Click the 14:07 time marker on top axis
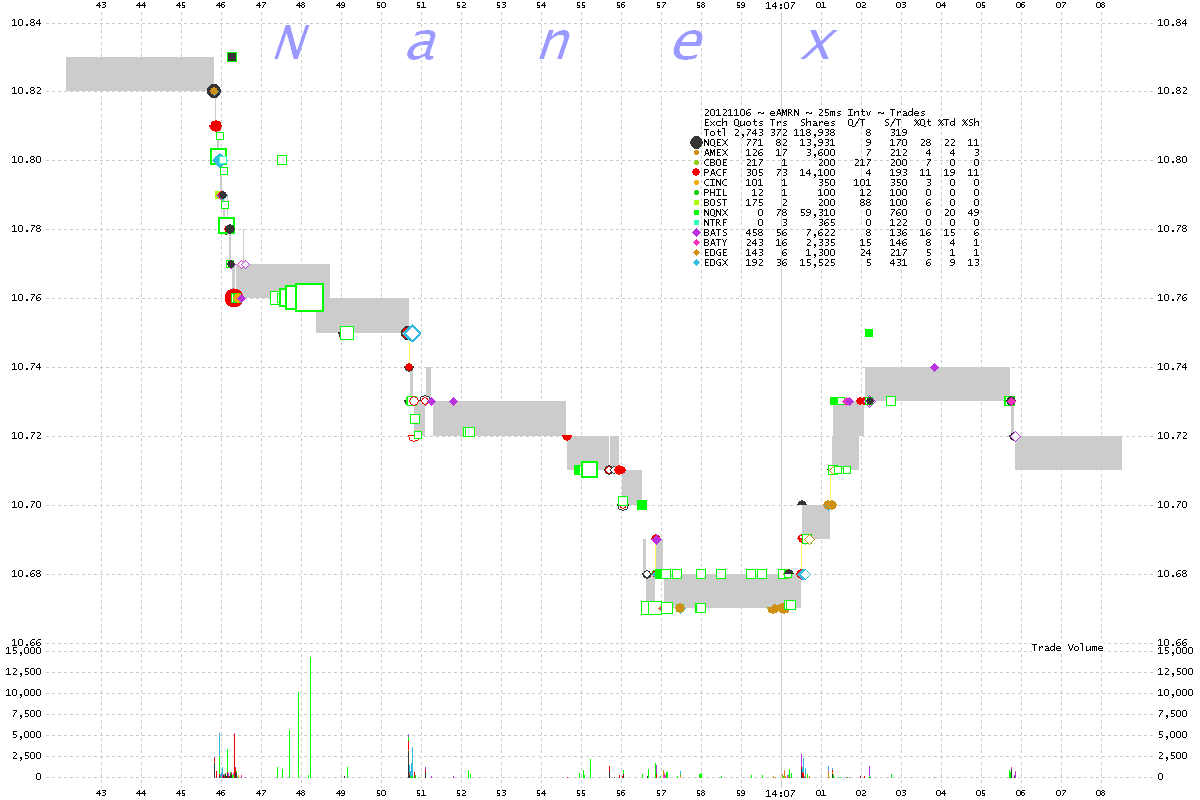Viewport: 1200px width, 800px height. pyautogui.click(x=780, y=5)
